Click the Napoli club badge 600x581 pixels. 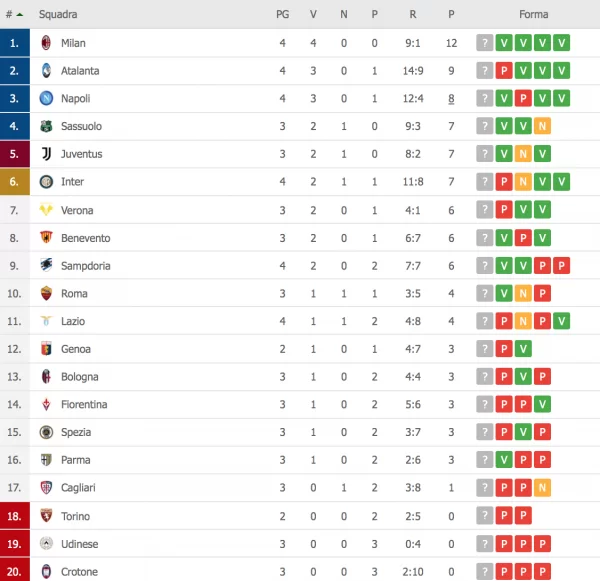[45, 98]
